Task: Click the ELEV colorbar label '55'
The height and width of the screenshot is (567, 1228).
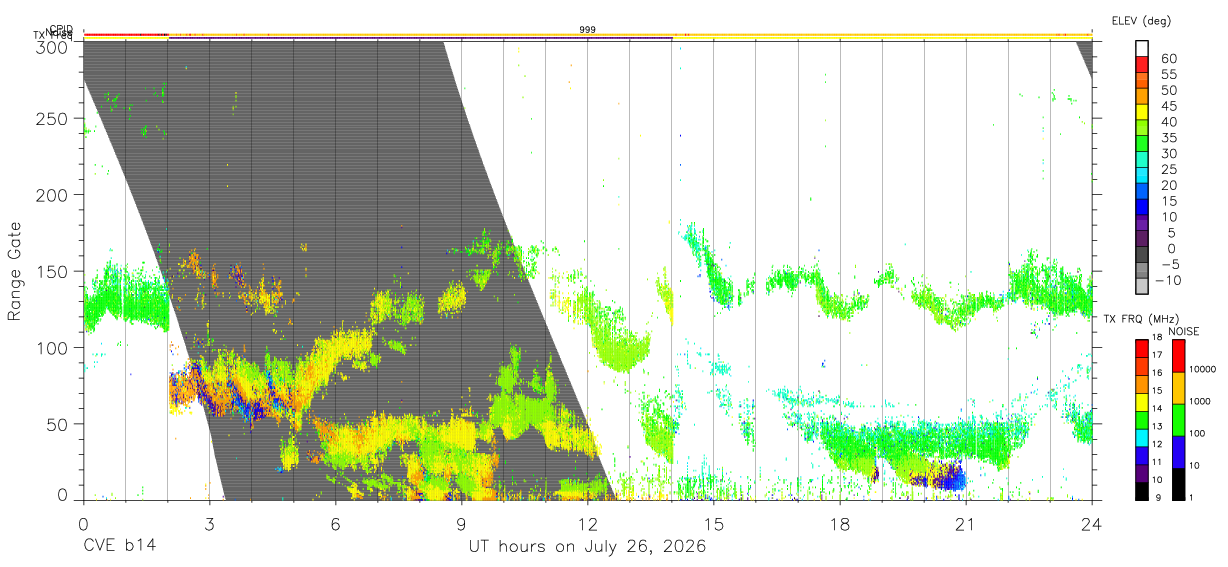Action: click(1168, 75)
